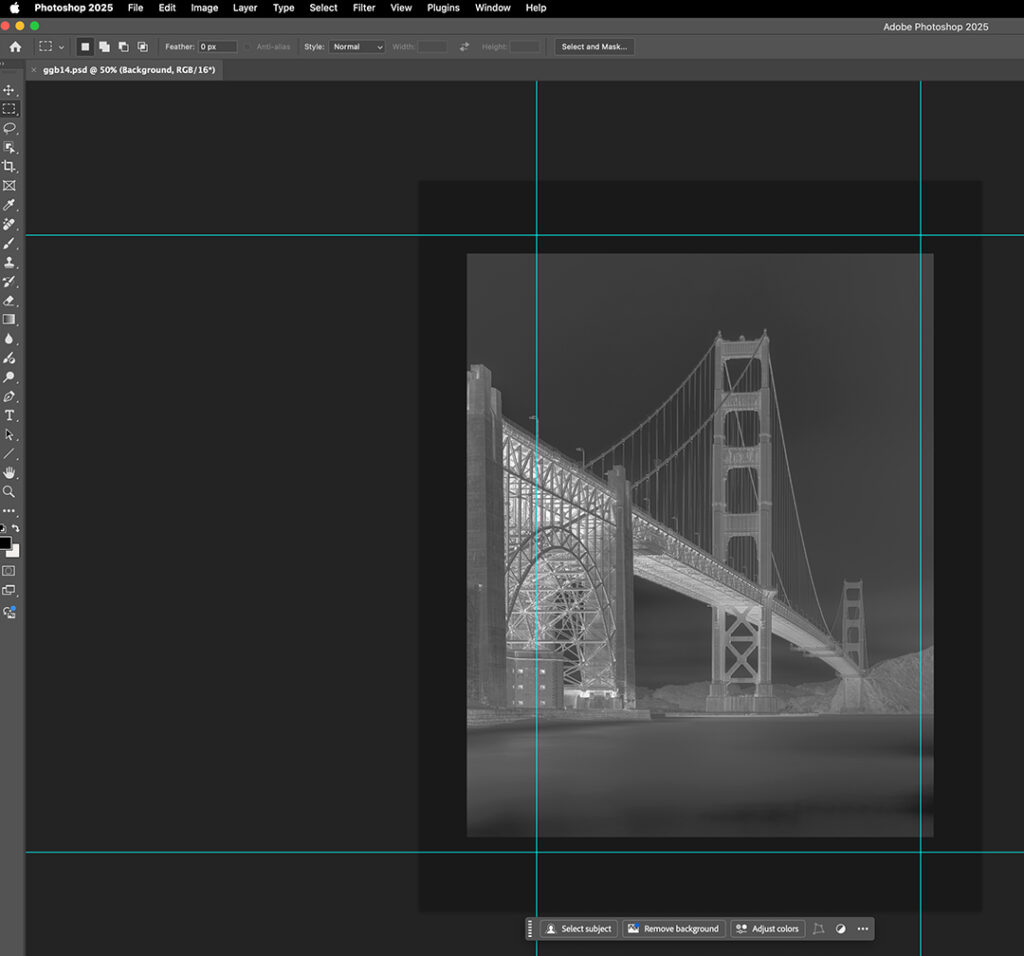Image resolution: width=1024 pixels, height=956 pixels.
Task: Select the Eyedropper tool
Action: click(x=10, y=205)
